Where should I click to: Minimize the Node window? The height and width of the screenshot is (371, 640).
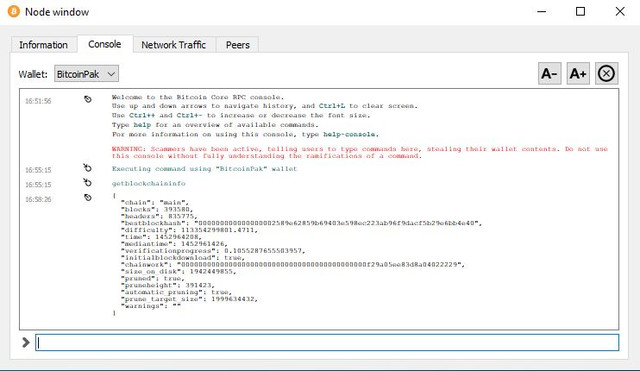542,11
